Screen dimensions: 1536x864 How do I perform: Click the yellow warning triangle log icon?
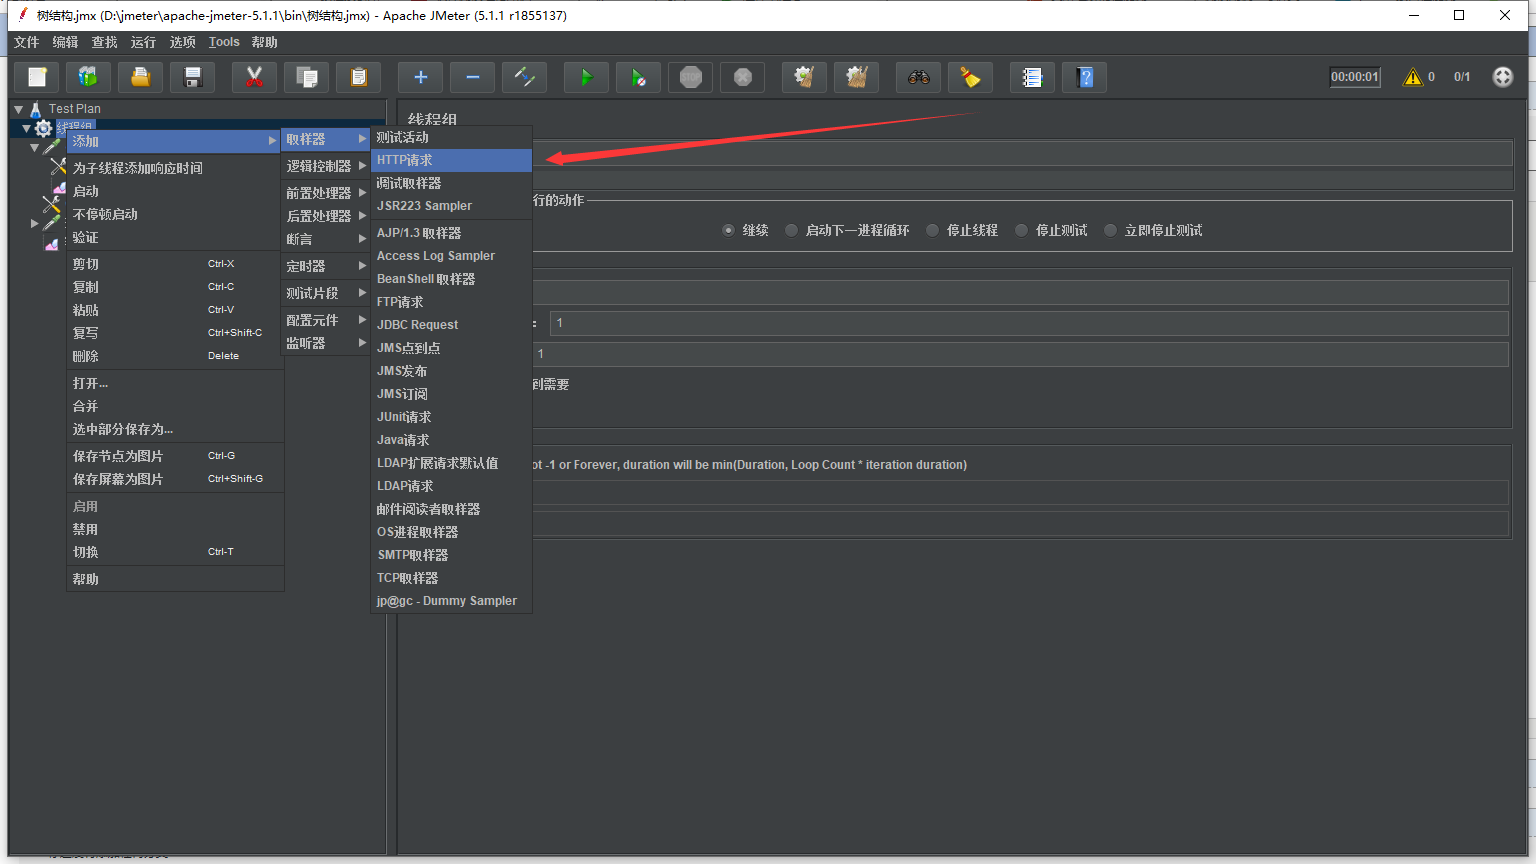click(x=1412, y=77)
